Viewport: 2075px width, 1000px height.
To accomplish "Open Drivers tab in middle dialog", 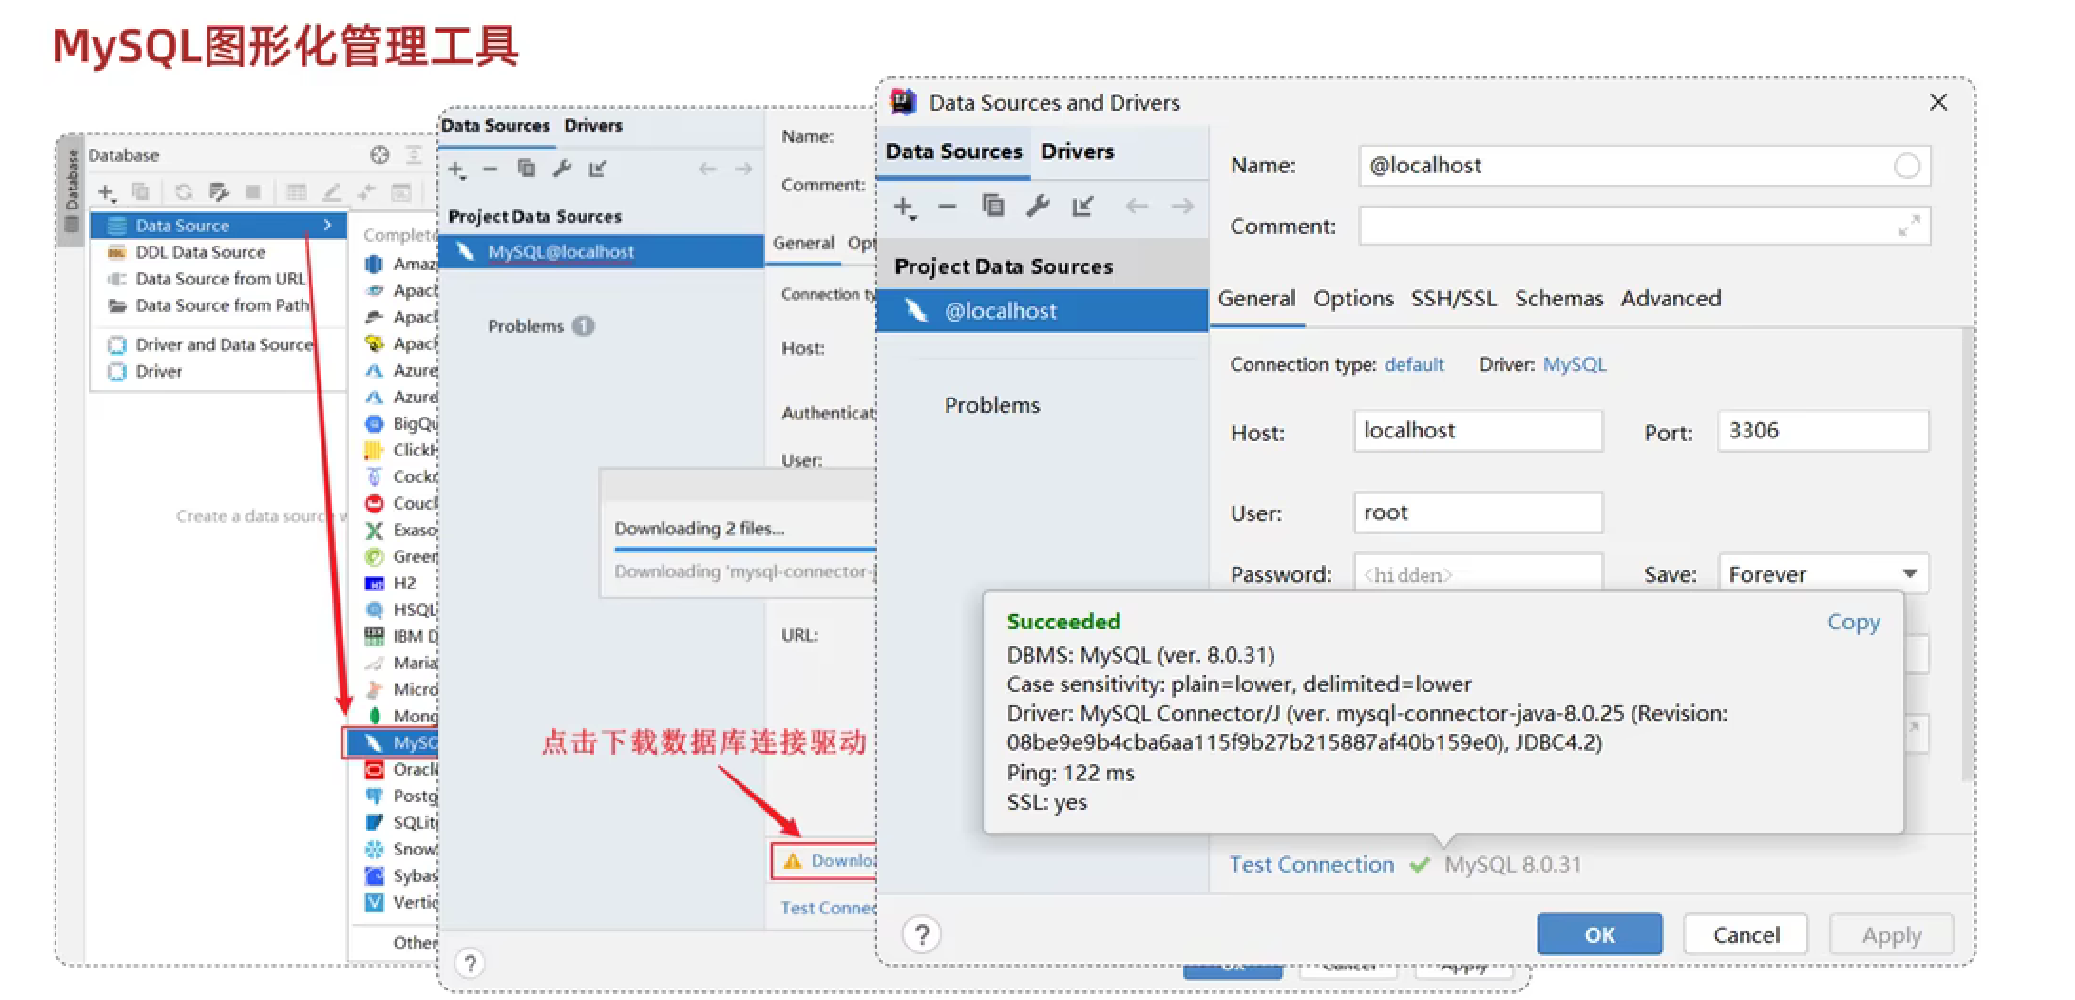I will click(593, 126).
